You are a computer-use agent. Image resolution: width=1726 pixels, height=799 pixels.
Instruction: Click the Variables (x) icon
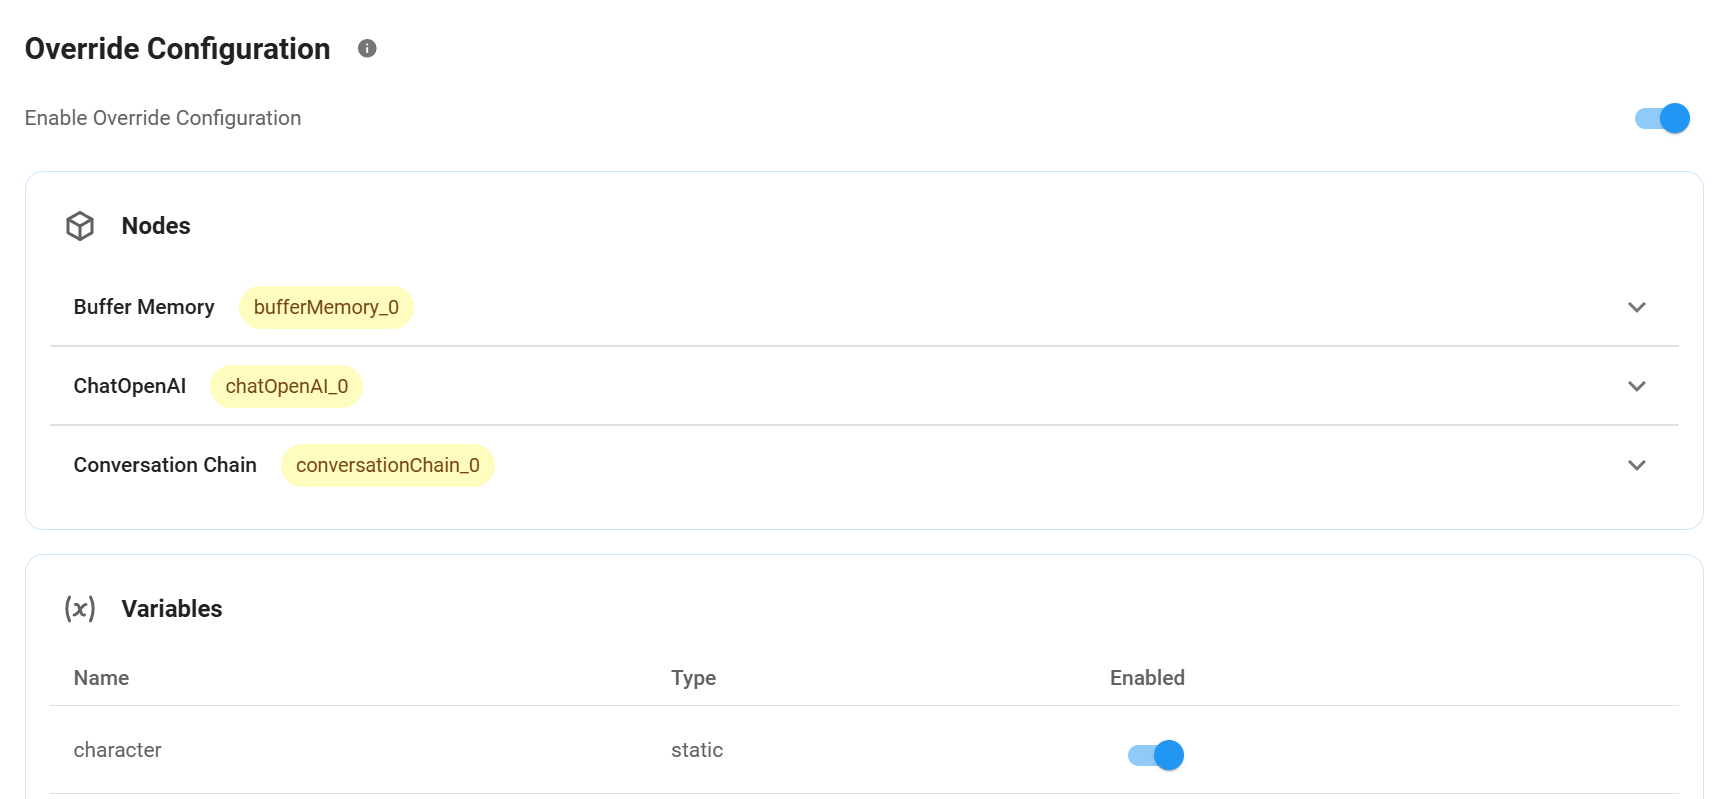[x=80, y=608]
